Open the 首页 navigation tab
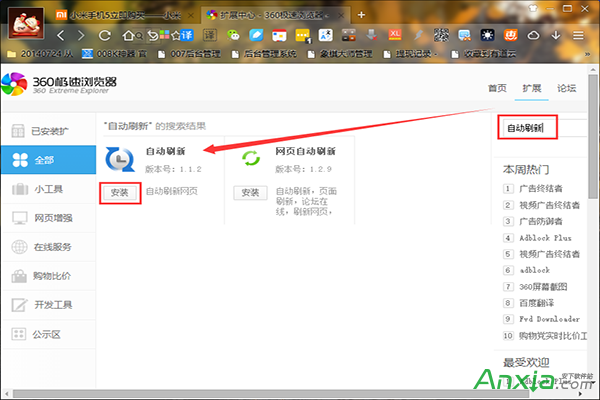600x400 pixels. 497,88
